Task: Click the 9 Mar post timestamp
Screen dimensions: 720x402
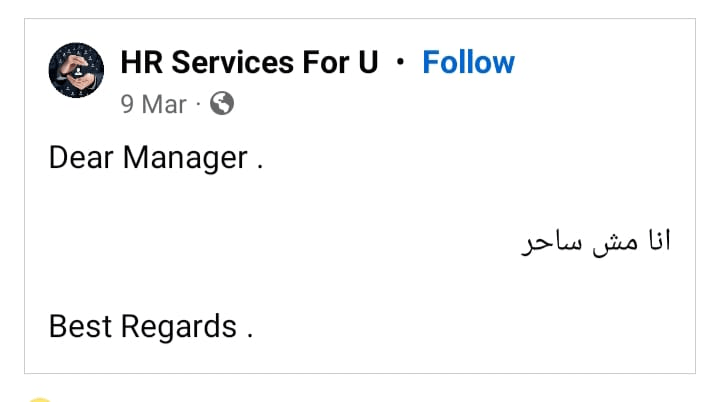Action: pyautogui.click(x=153, y=104)
